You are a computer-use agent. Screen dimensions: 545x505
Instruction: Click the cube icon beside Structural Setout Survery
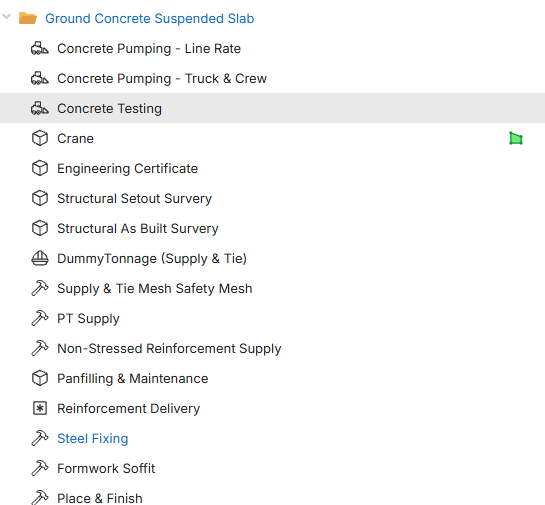tap(40, 198)
